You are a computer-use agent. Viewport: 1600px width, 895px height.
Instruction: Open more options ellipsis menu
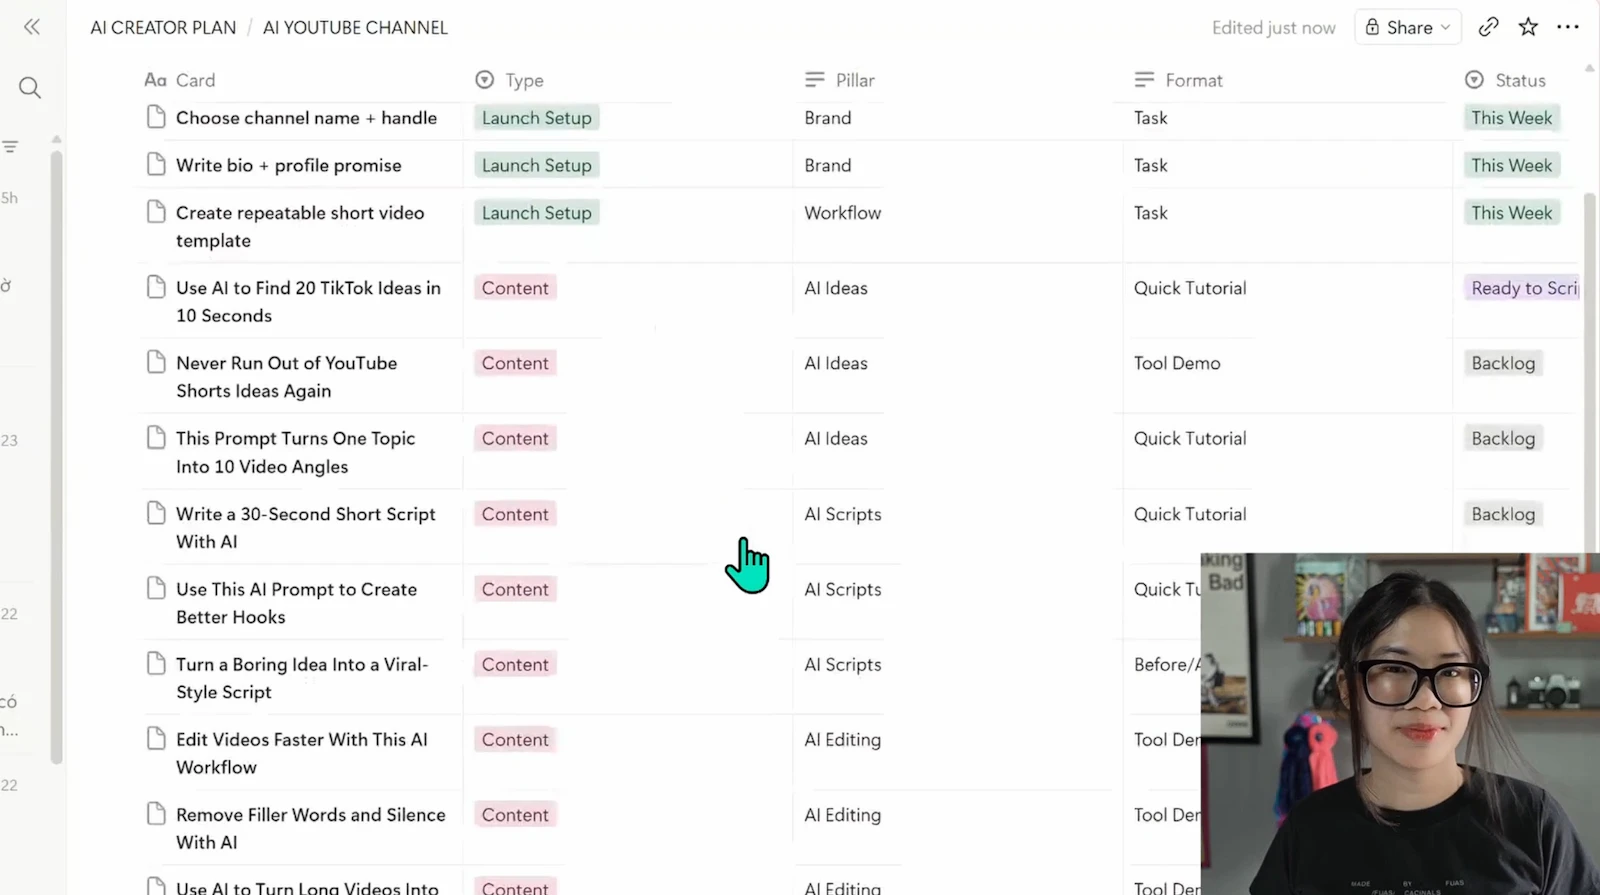click(x=1568, y=27)
